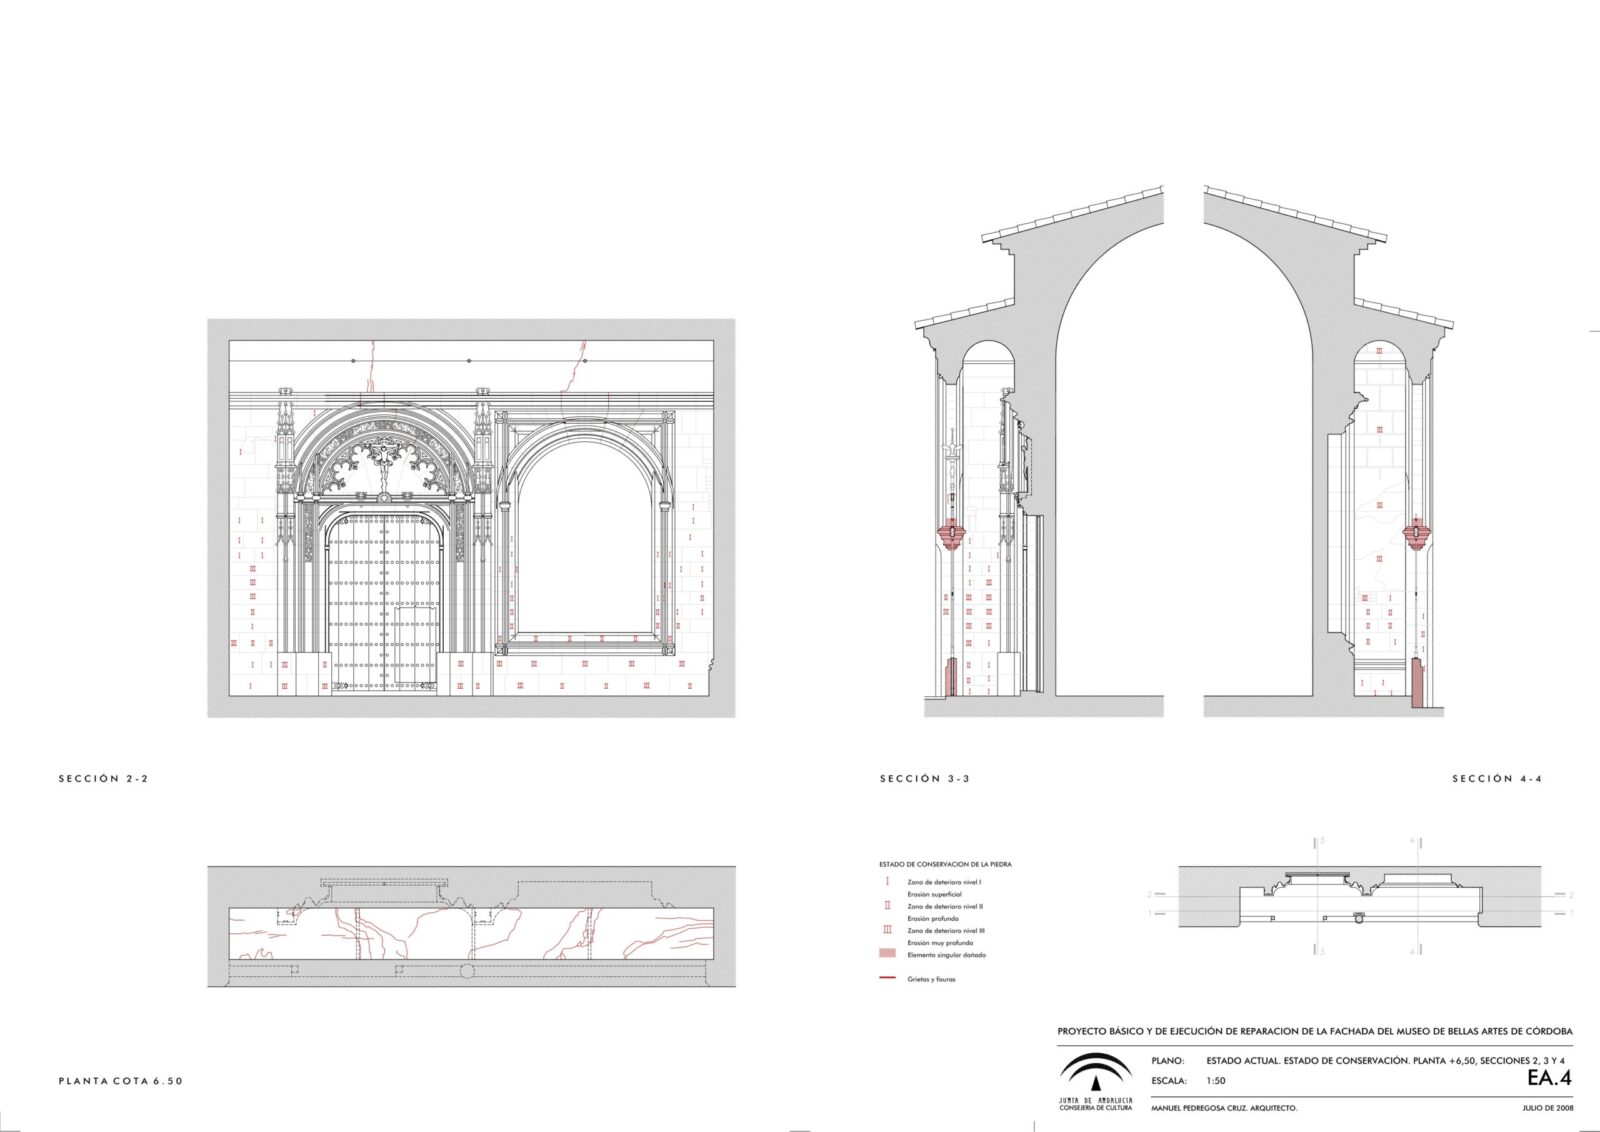Click the 'JULIO DE 2008' date text

pyautogui.click(x=1547, y=1108)
